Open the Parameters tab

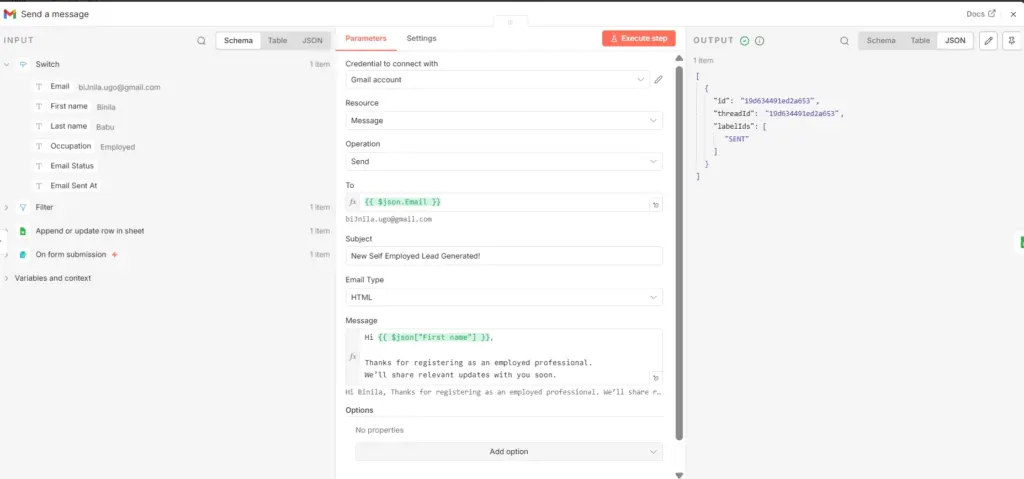pos(366,39)
